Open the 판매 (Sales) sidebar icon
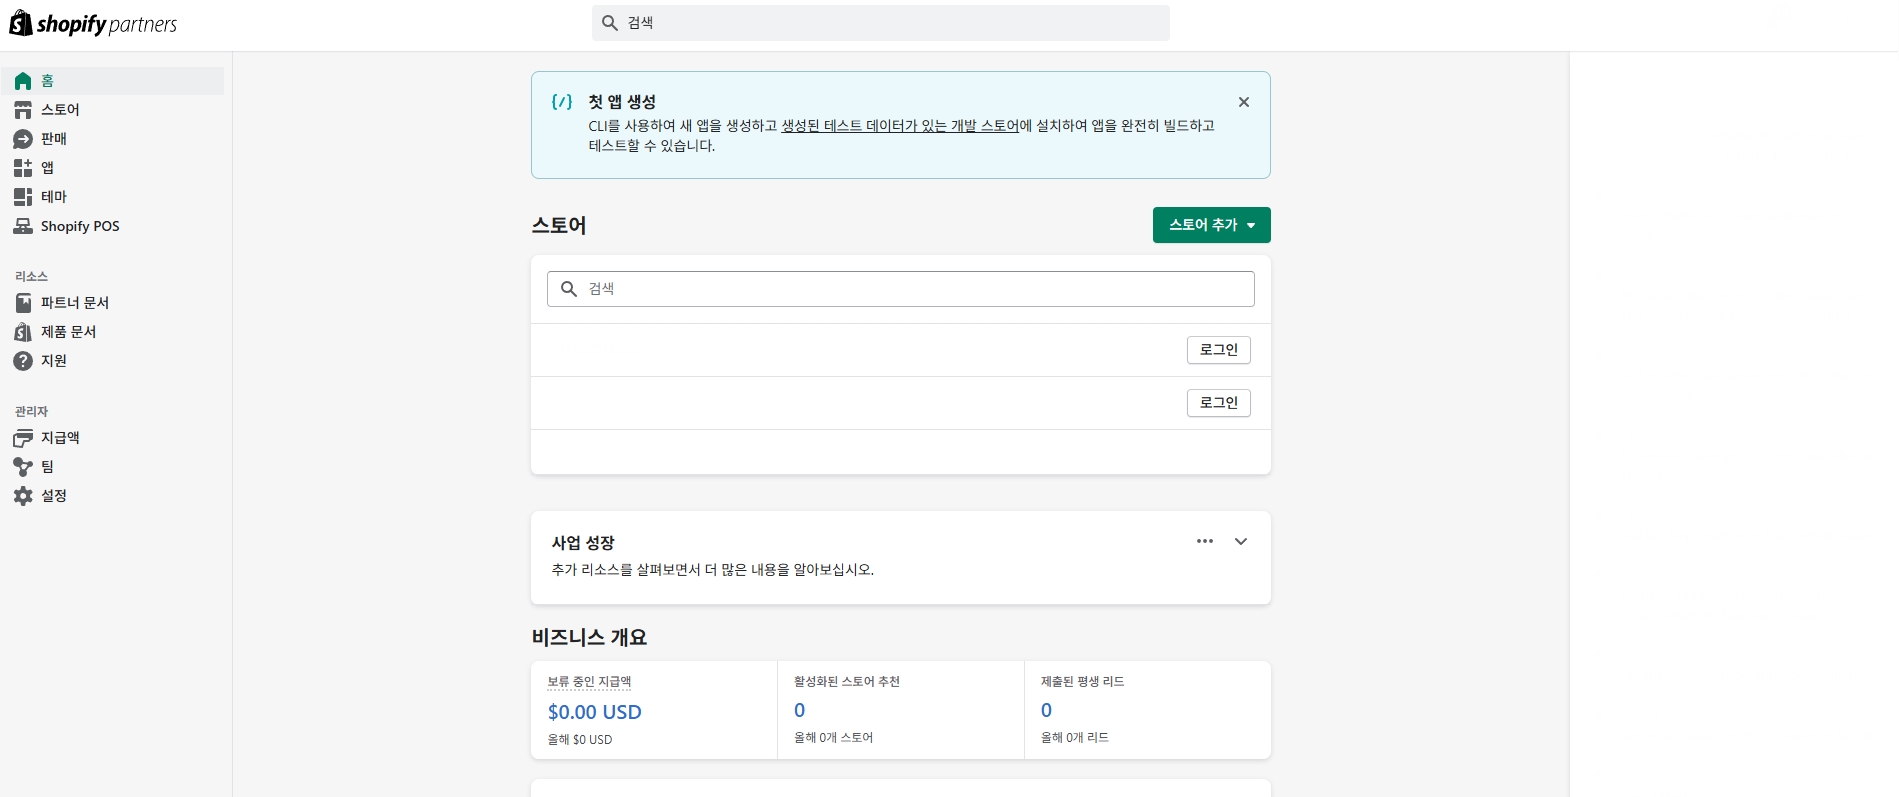 coord(23,139)
